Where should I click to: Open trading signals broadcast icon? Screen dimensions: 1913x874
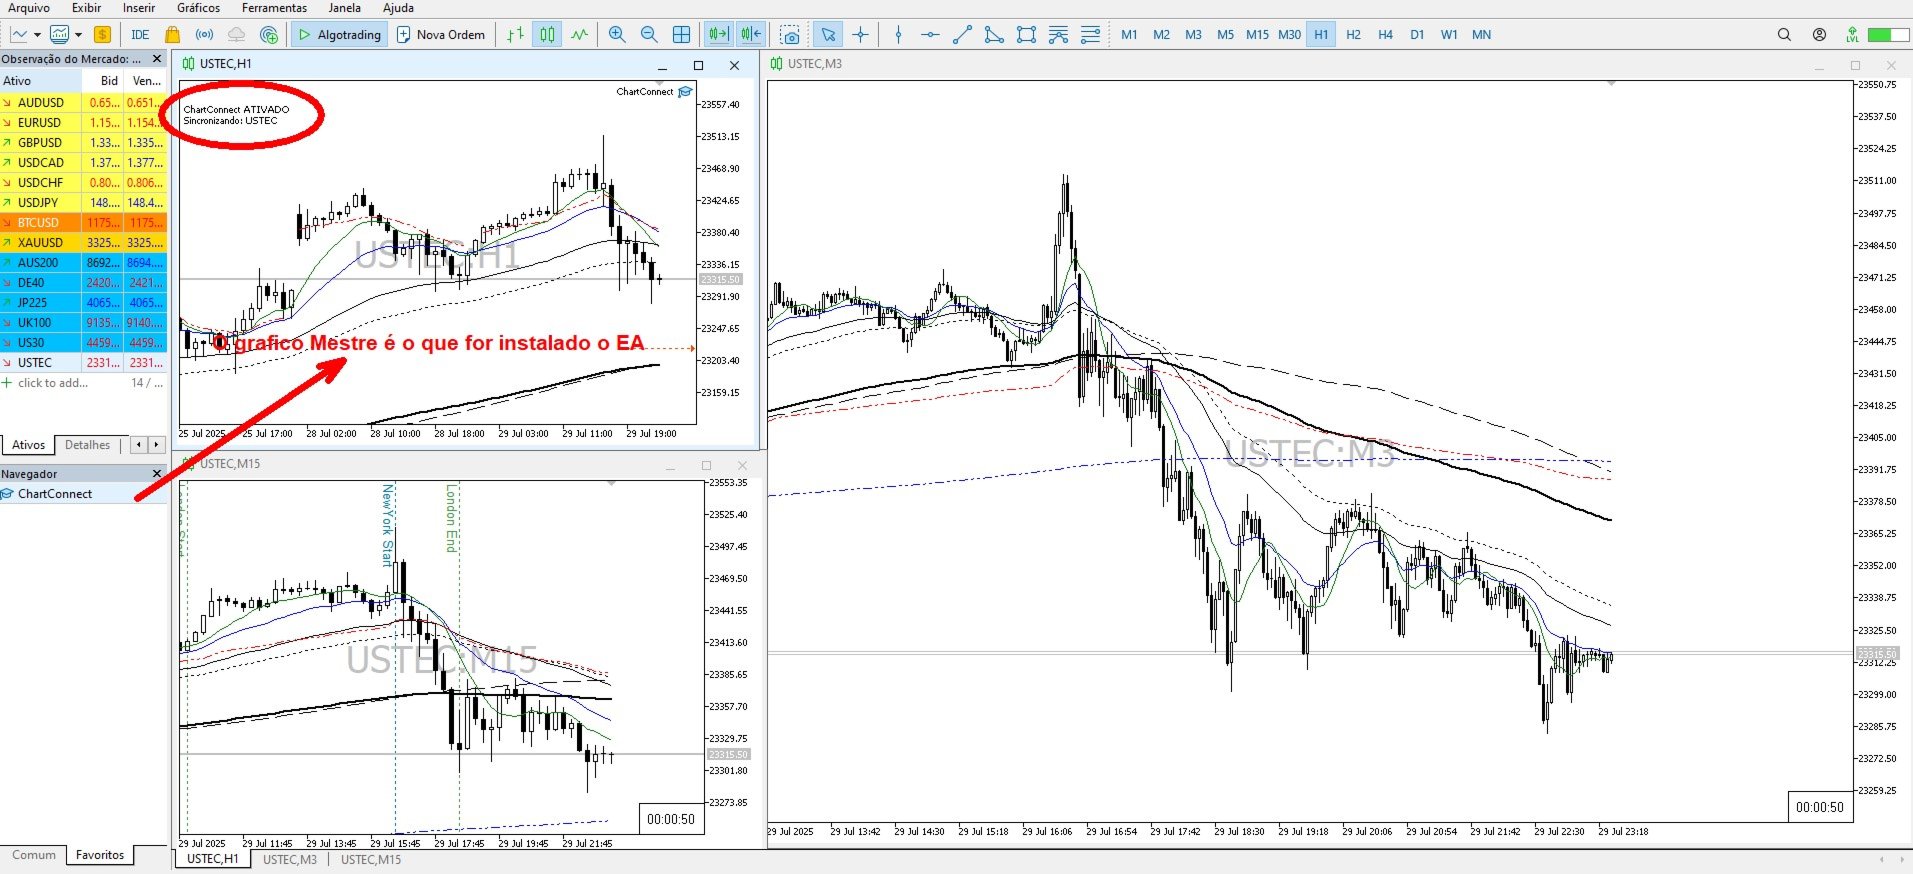coord(204,35)
